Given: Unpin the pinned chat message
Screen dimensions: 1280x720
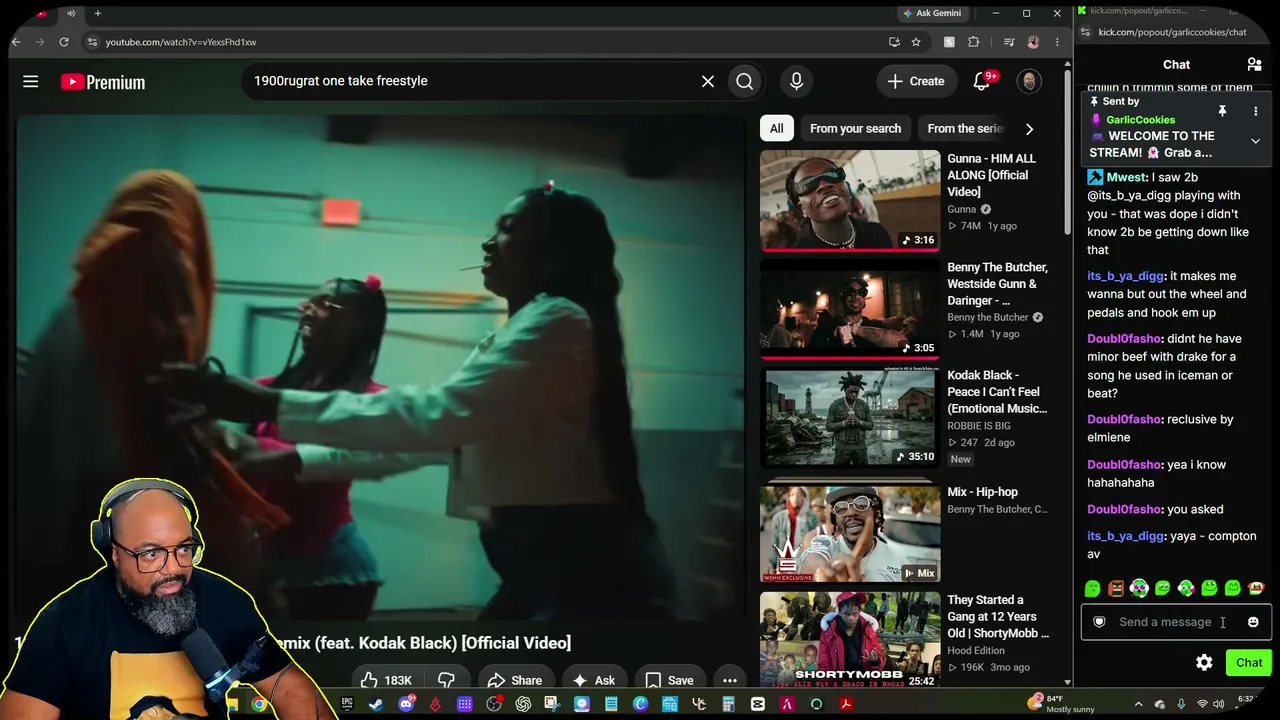Looking at the screenshot, I should (x=1222, y=111).
